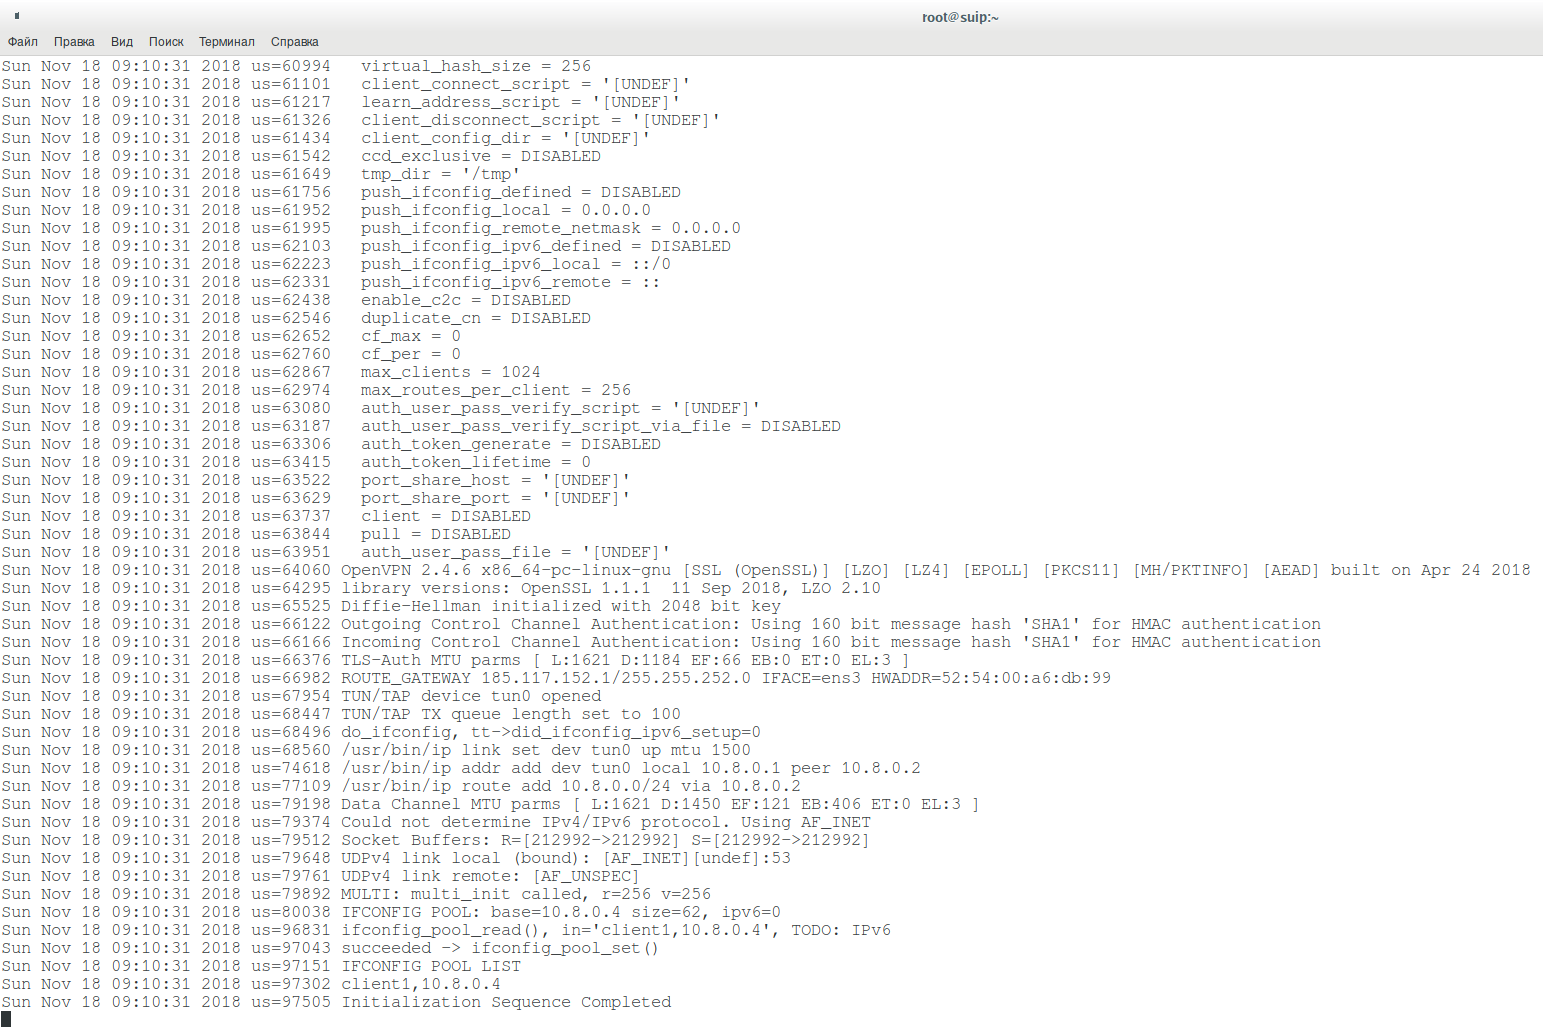Image resolution: width=1543 pixels, height=1027 pixels.
Task: Open the Терминал menu
Action: [226, 42]
